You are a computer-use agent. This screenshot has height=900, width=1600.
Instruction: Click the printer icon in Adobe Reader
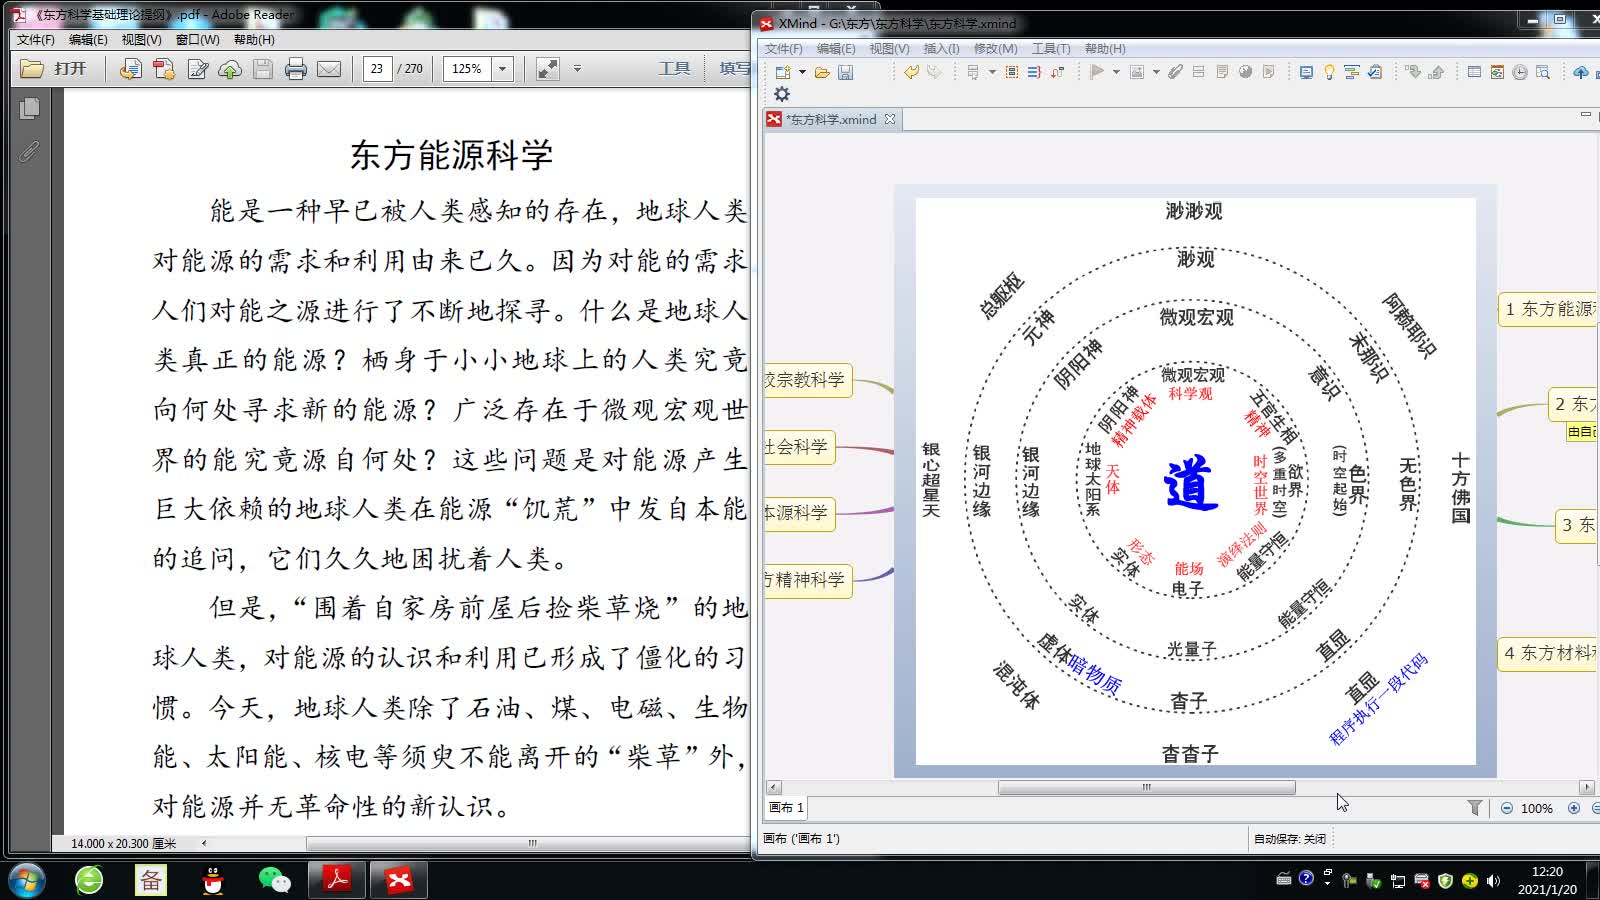point(296,69)
